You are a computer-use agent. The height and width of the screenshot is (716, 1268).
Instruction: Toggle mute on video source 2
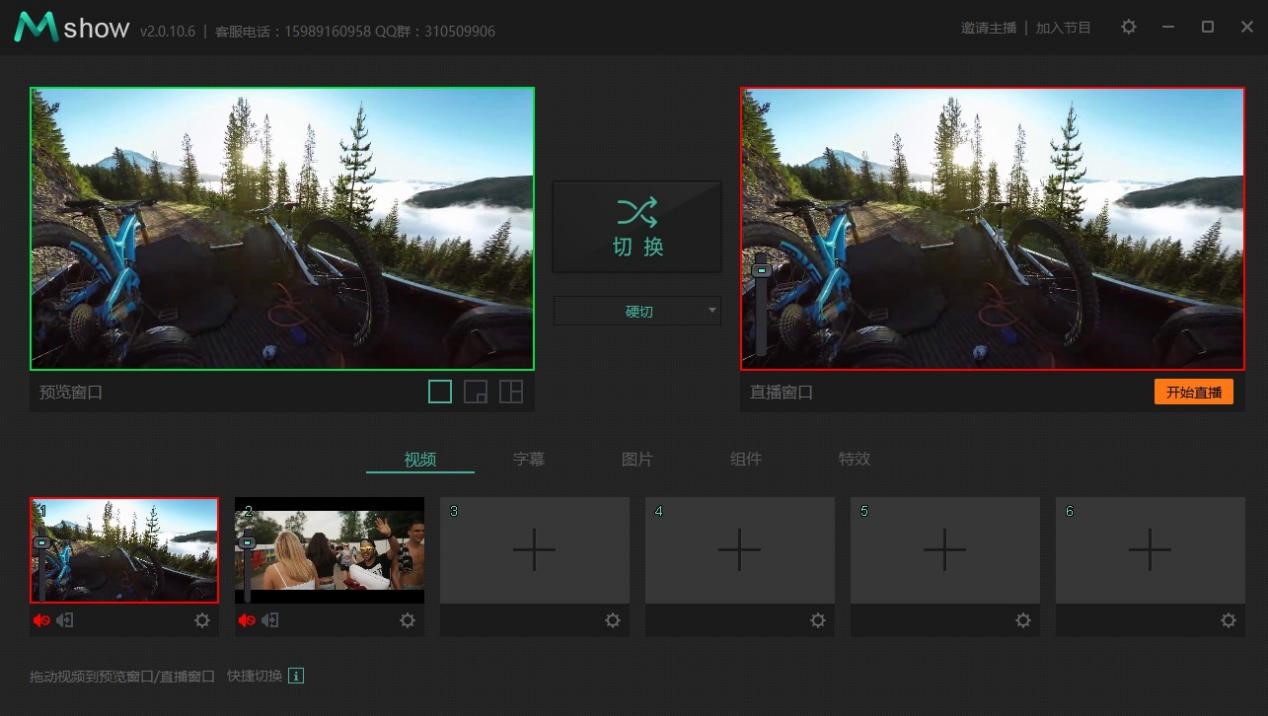tap(246, 620)
